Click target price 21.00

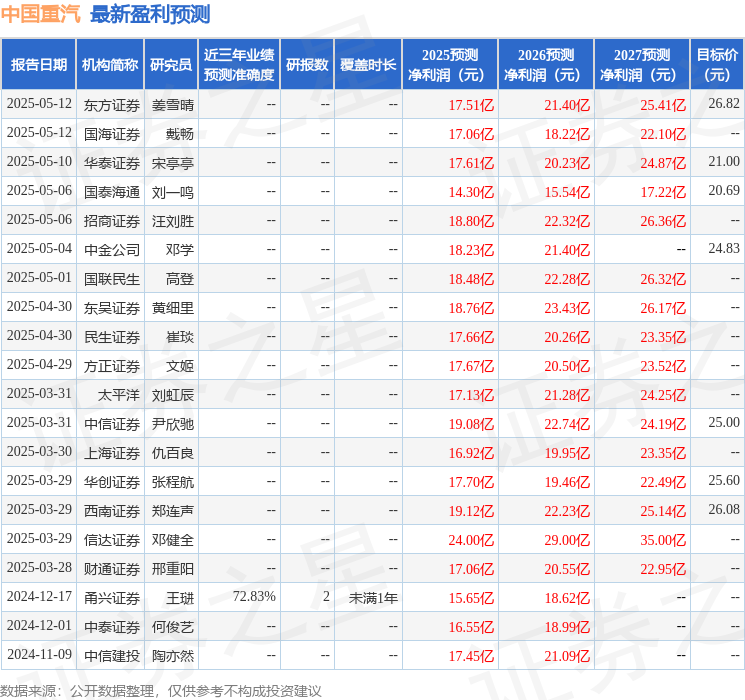pyautogui.click(x=724, y=162)
